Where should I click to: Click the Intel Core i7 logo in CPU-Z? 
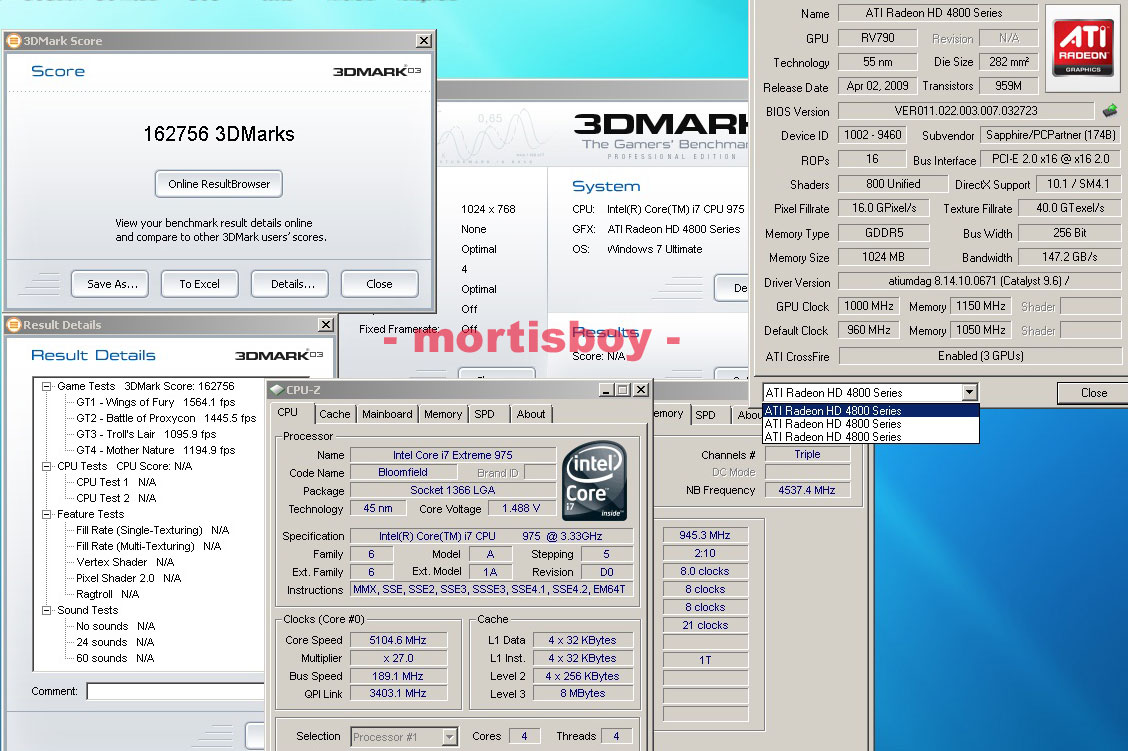[x=593, y=481]
